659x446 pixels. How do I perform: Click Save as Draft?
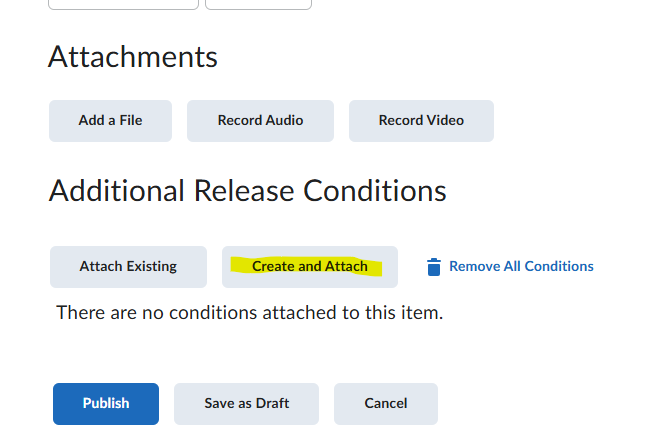(x=246, y=404)
